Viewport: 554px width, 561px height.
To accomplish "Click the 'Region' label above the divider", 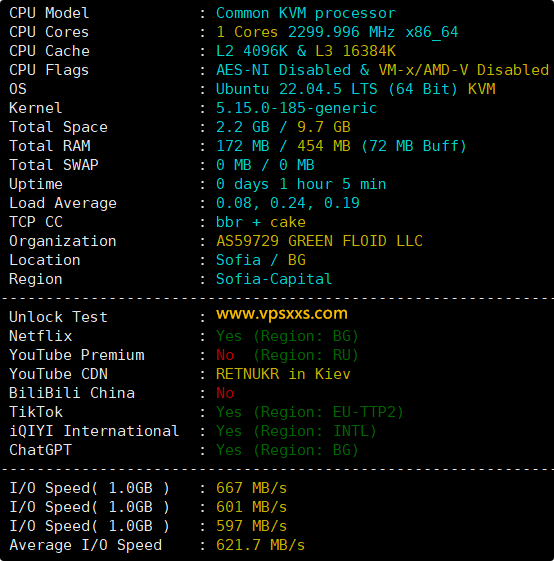I will pyautogui.click(x=35, y=279).
